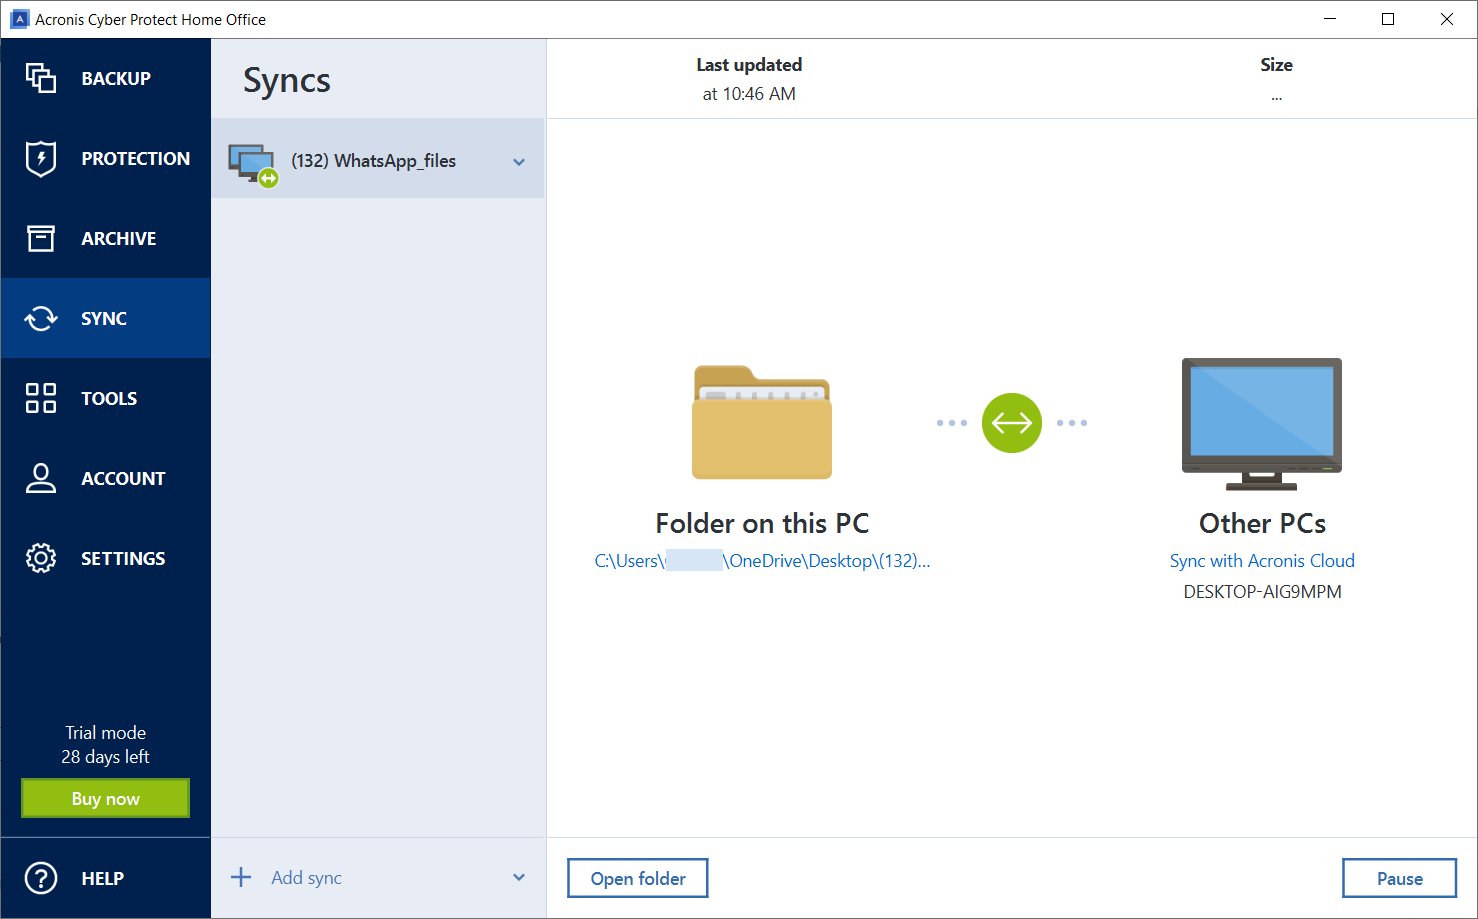
Task: Click the Protection shield icon
Action: tap(41, 158)
